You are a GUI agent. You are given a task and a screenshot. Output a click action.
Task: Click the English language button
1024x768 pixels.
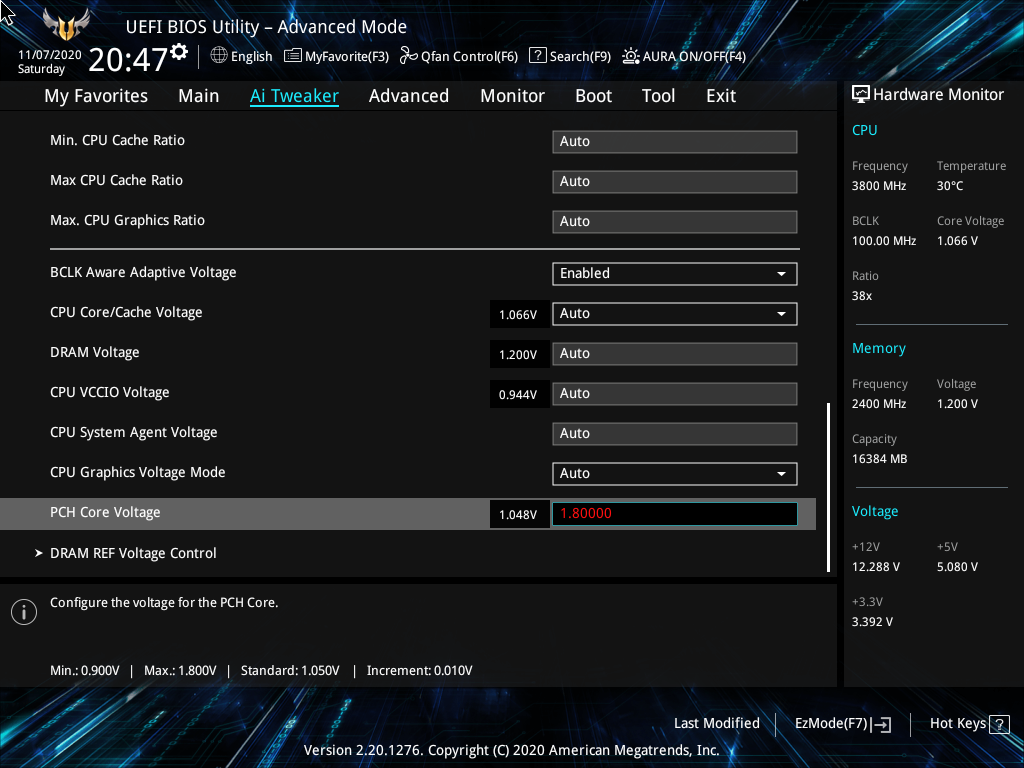pos(242,56)
